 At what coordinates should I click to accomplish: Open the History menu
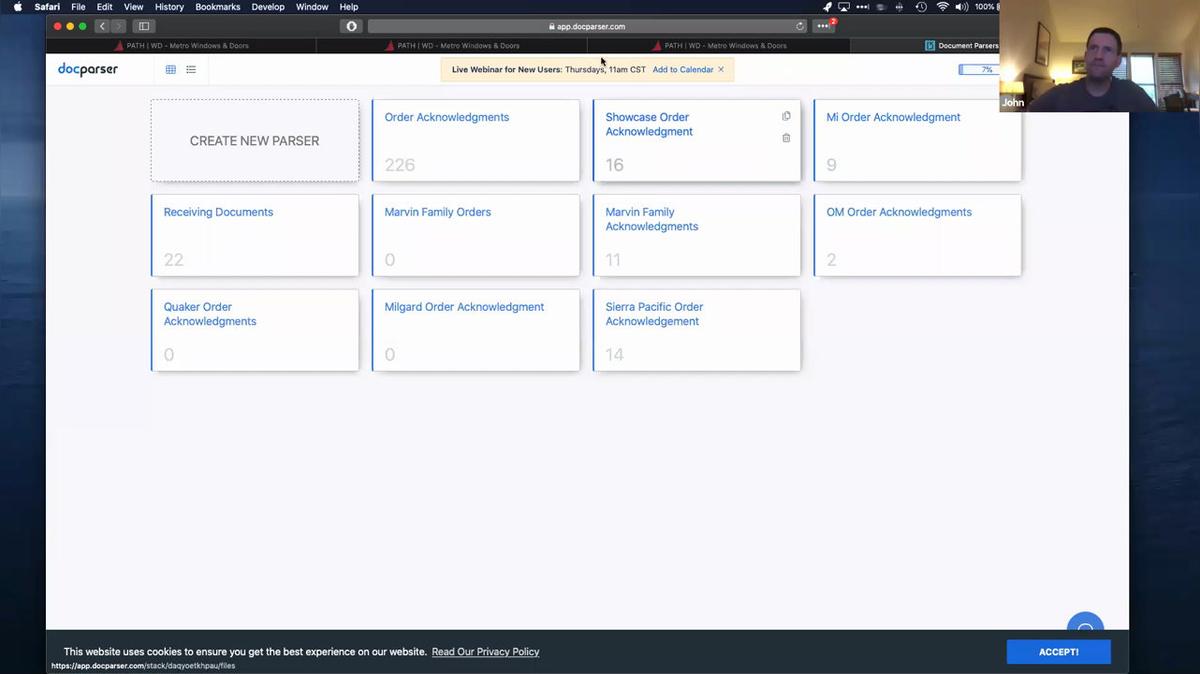point(169,7)
